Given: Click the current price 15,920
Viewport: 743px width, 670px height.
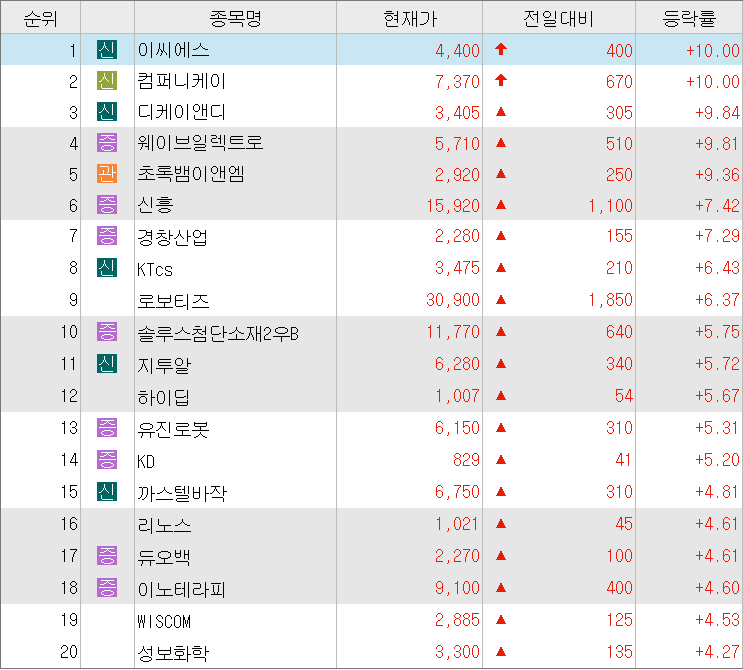Looking at the screenshot, I should [453, 205].
